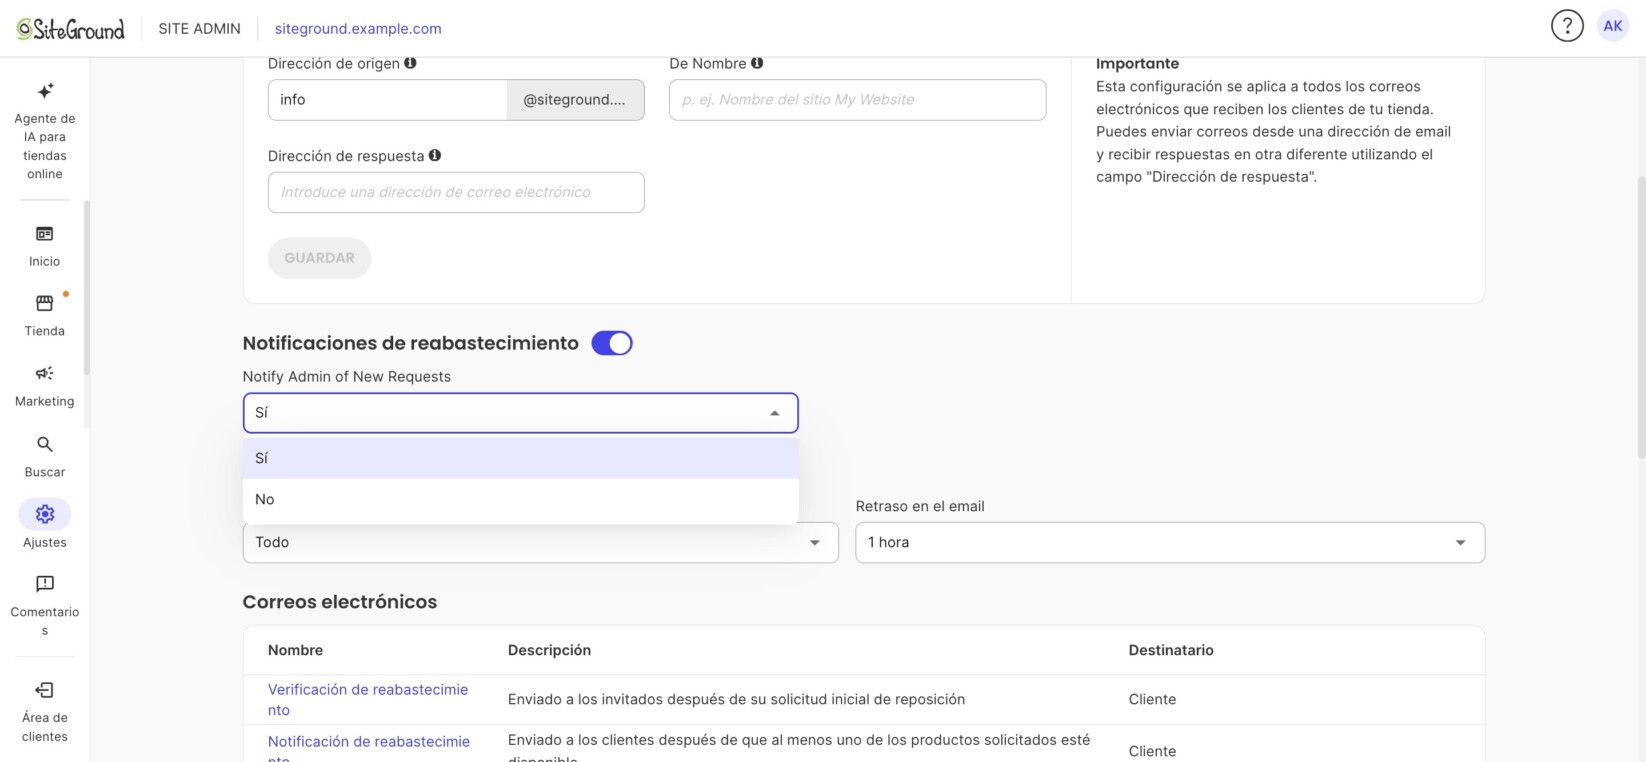Click the Importante heading

[x=1138, y=64]
